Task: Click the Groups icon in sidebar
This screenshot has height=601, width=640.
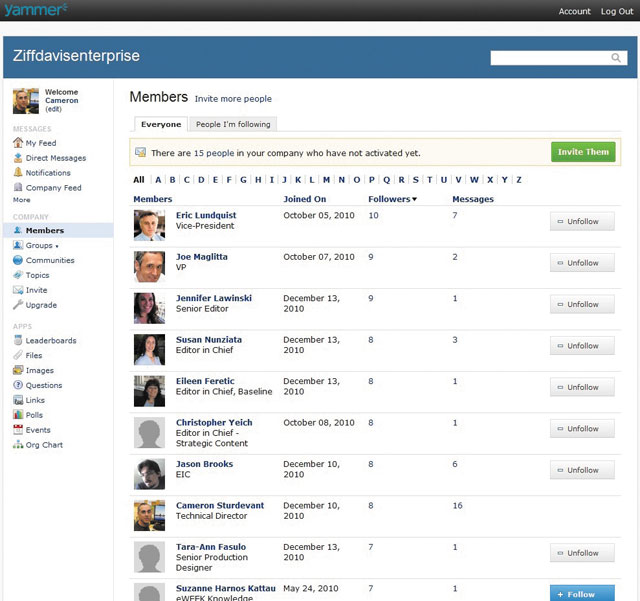Action: pos(18,245)
